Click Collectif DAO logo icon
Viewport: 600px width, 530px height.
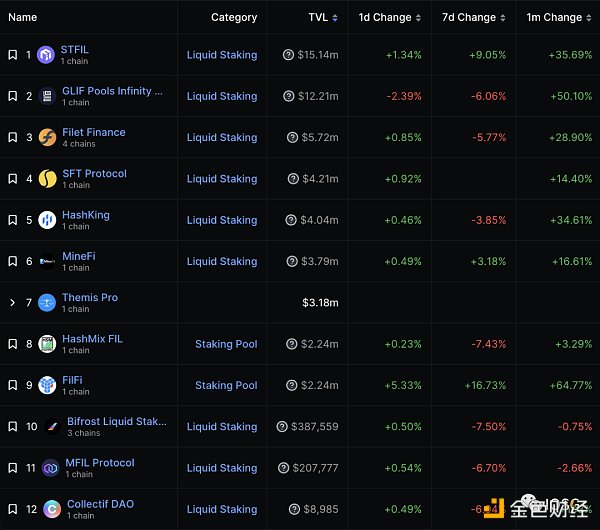(52, 509)
